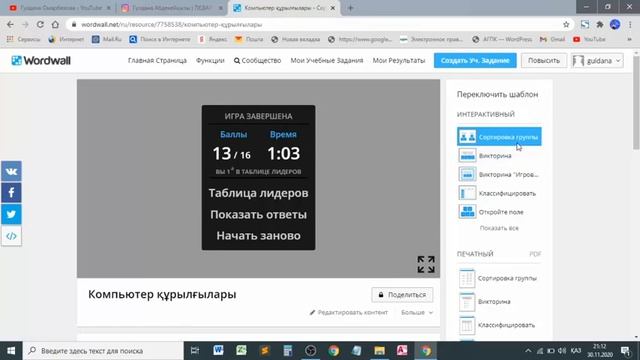Select printable Викторина template

point(499,302)
